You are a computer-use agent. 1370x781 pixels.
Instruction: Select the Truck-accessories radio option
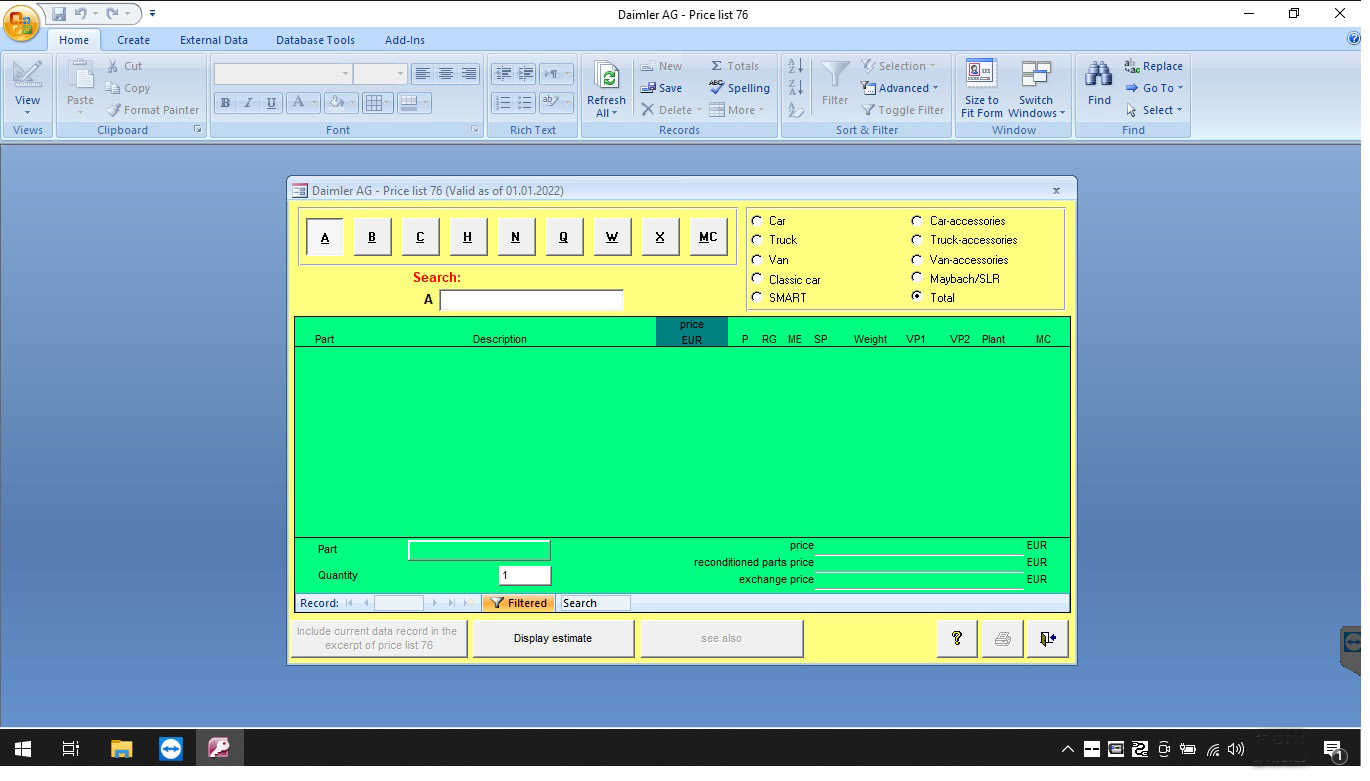(916, 240)
